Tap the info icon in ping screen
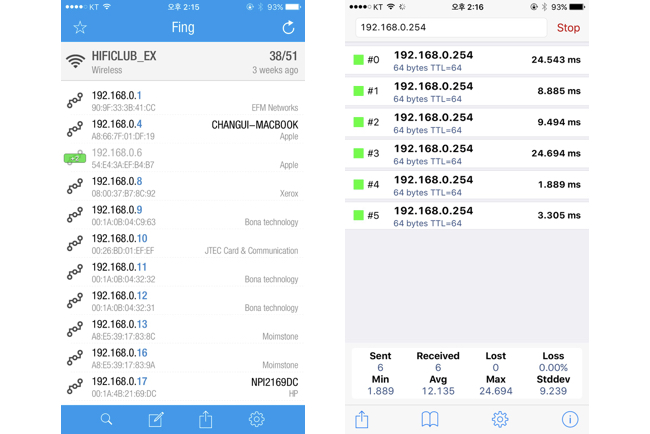This screenshot has width=650, height=434. click(570, 419)
